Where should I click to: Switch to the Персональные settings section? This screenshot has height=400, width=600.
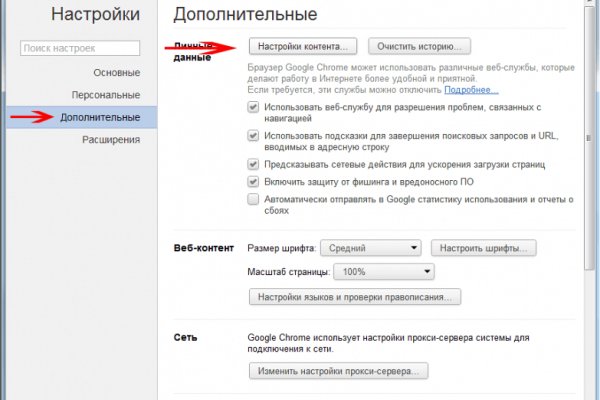(x=105, y=95)
